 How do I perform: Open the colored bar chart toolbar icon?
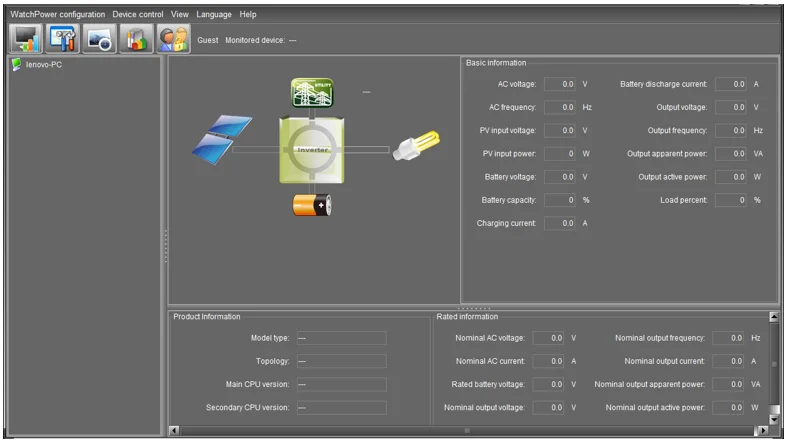[x=136, y=38]
